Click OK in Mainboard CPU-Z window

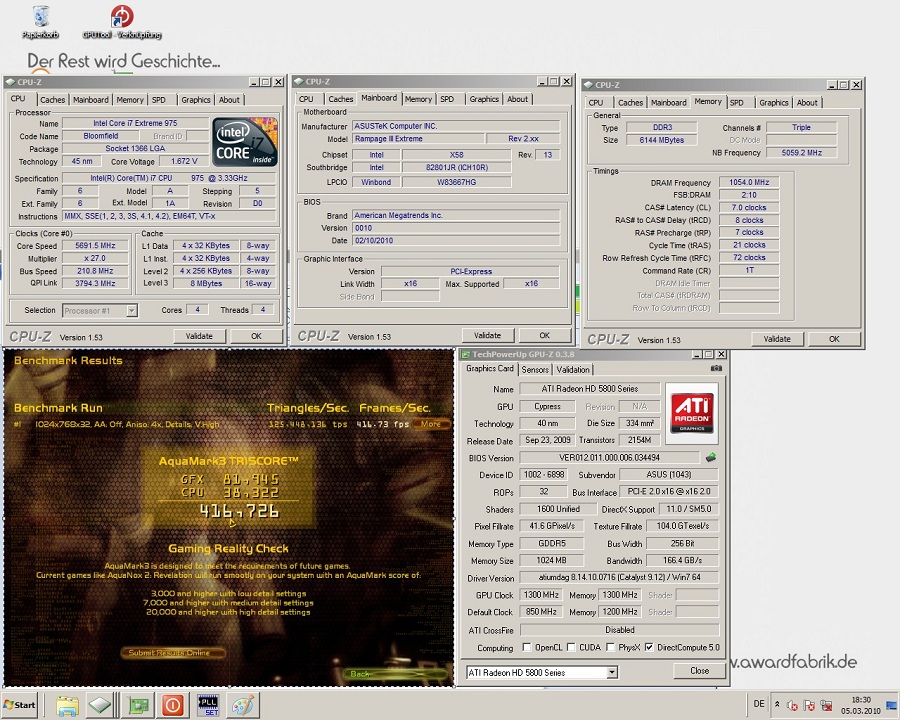point(545,335)
